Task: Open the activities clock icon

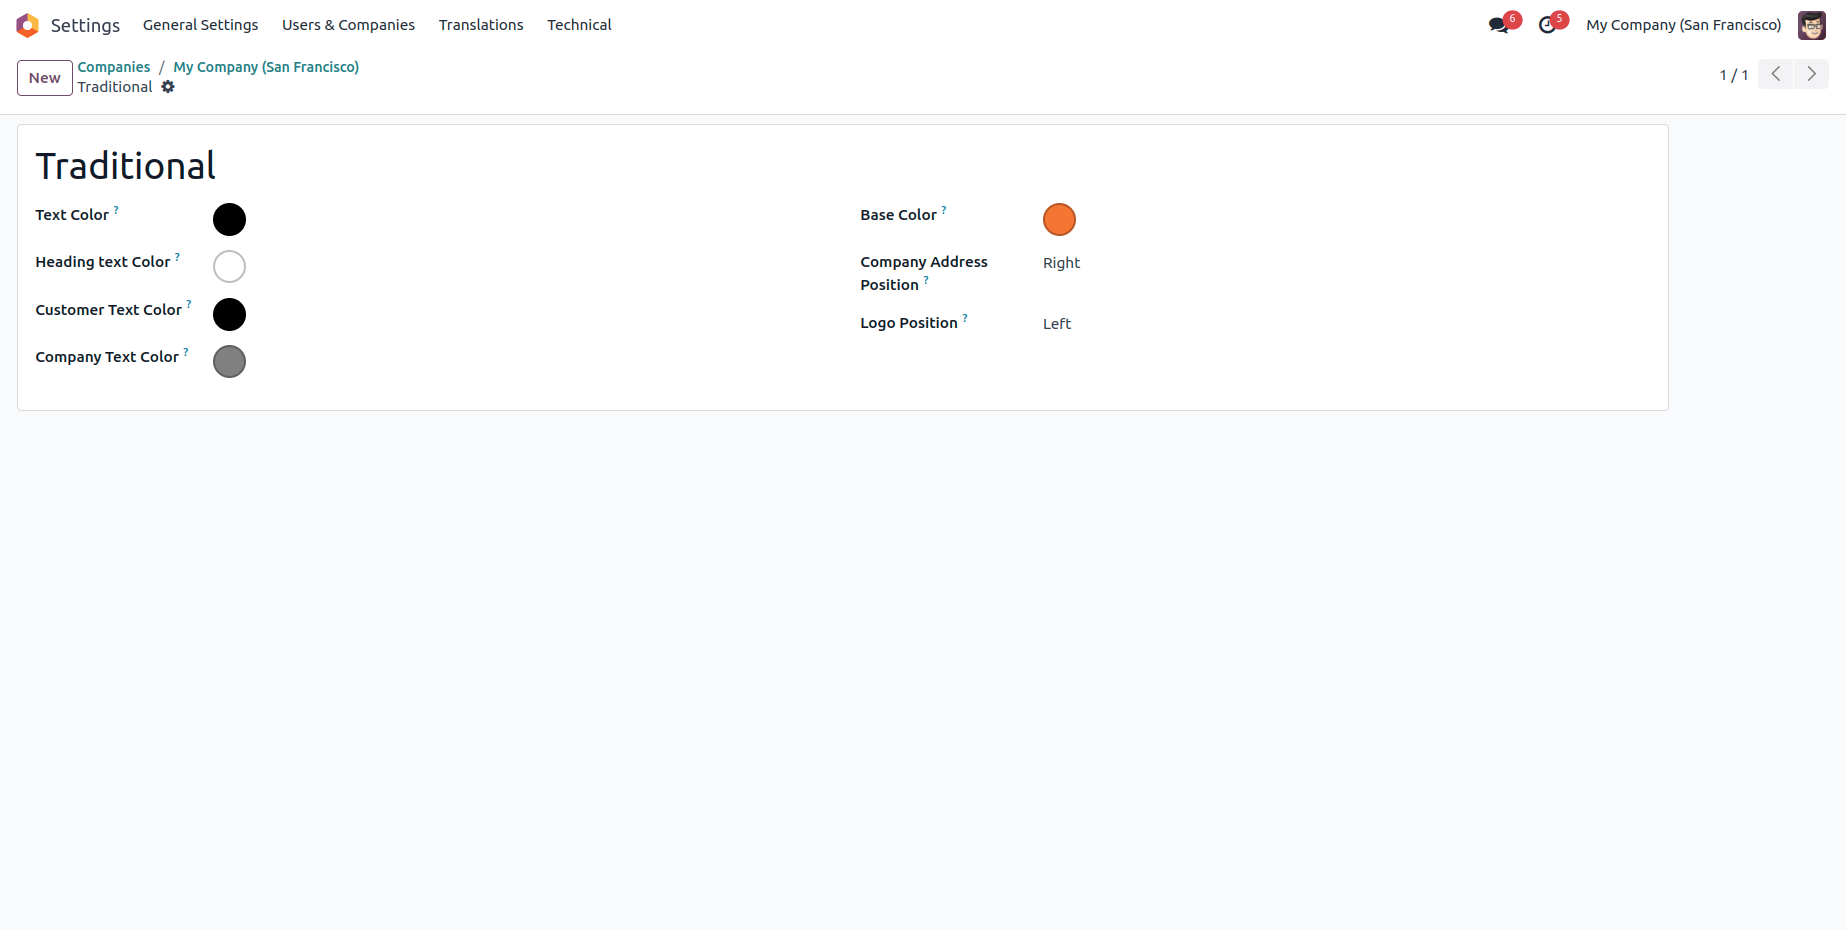Action: click(1548, 25)
